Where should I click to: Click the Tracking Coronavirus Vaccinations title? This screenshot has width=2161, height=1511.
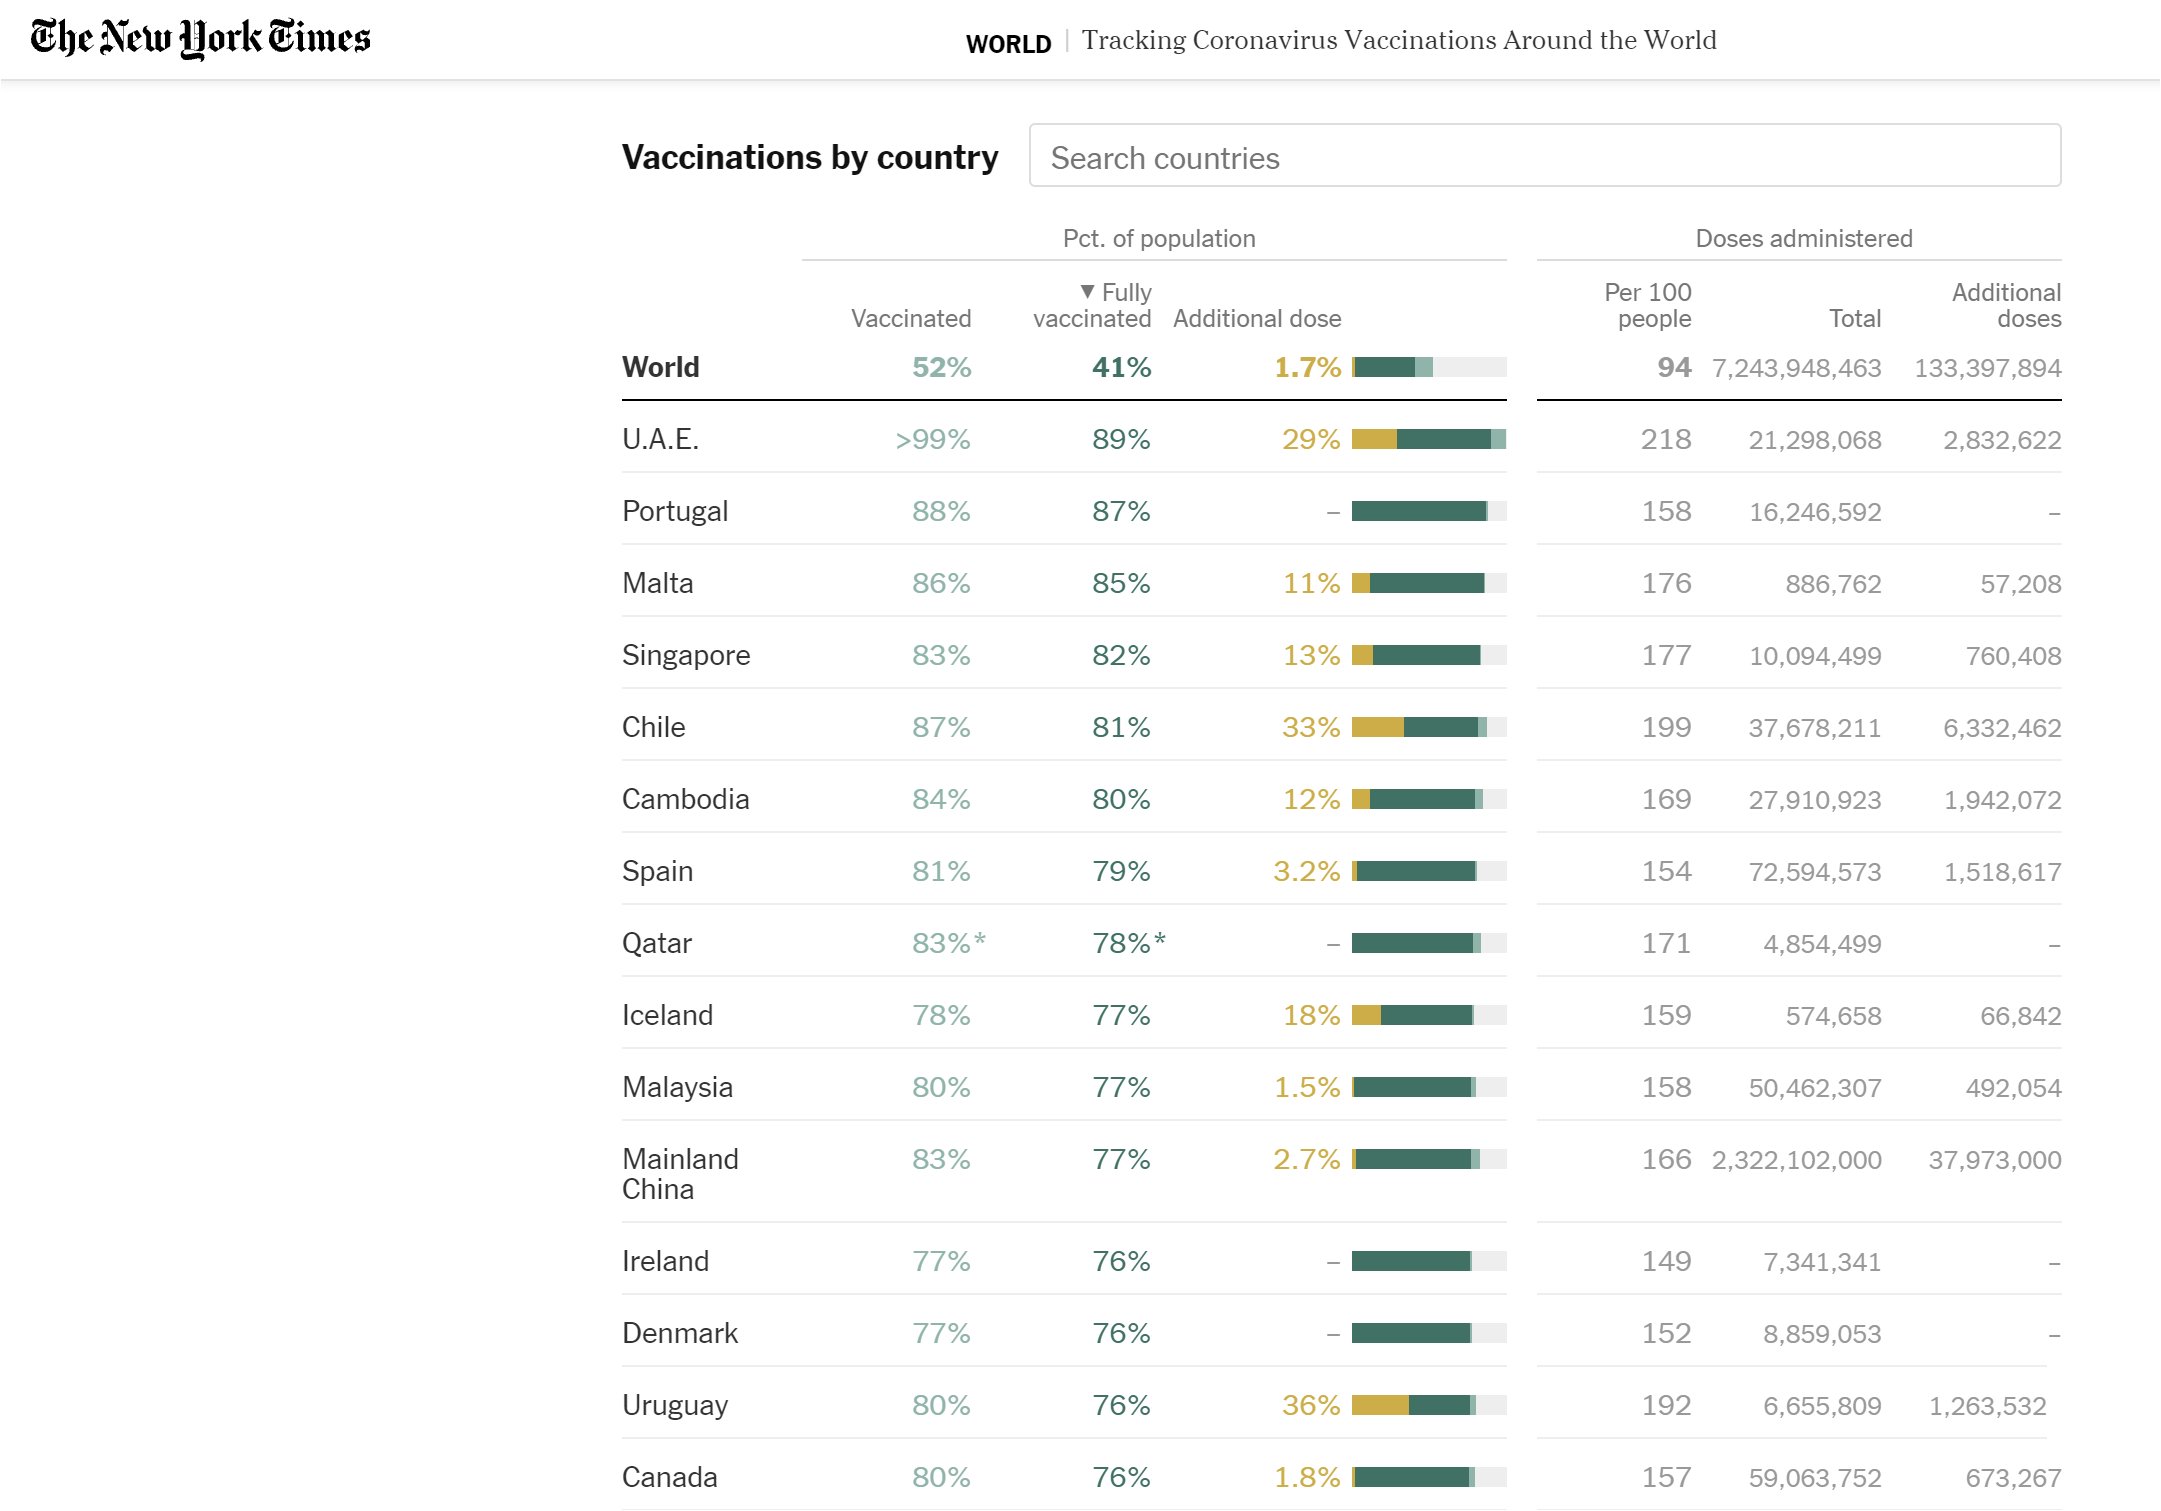pos(1398,40)
